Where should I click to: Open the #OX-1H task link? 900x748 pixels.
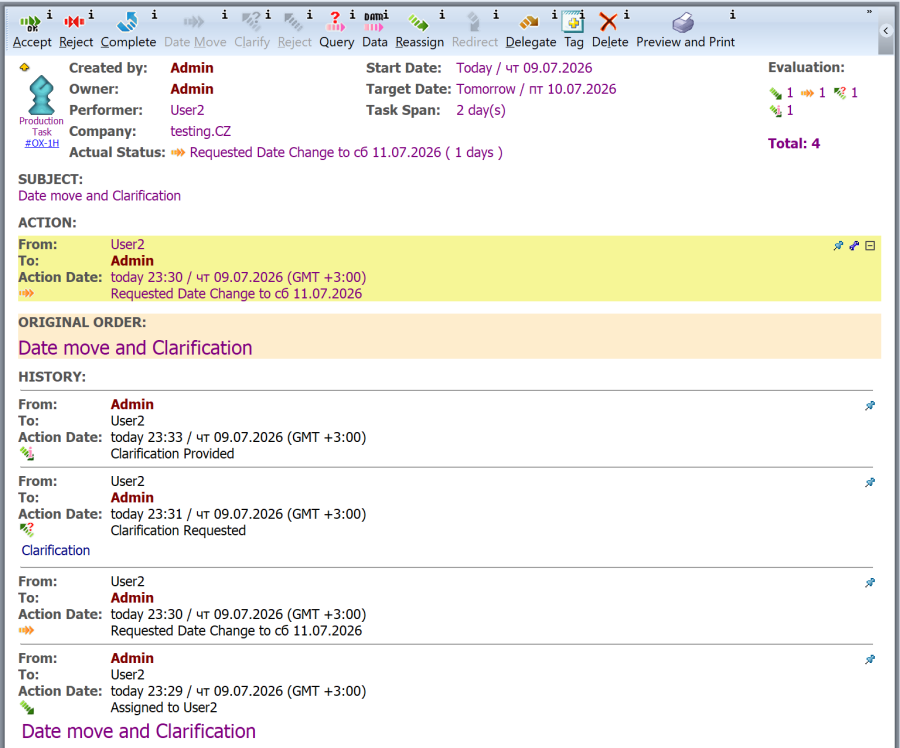[41, 143]
